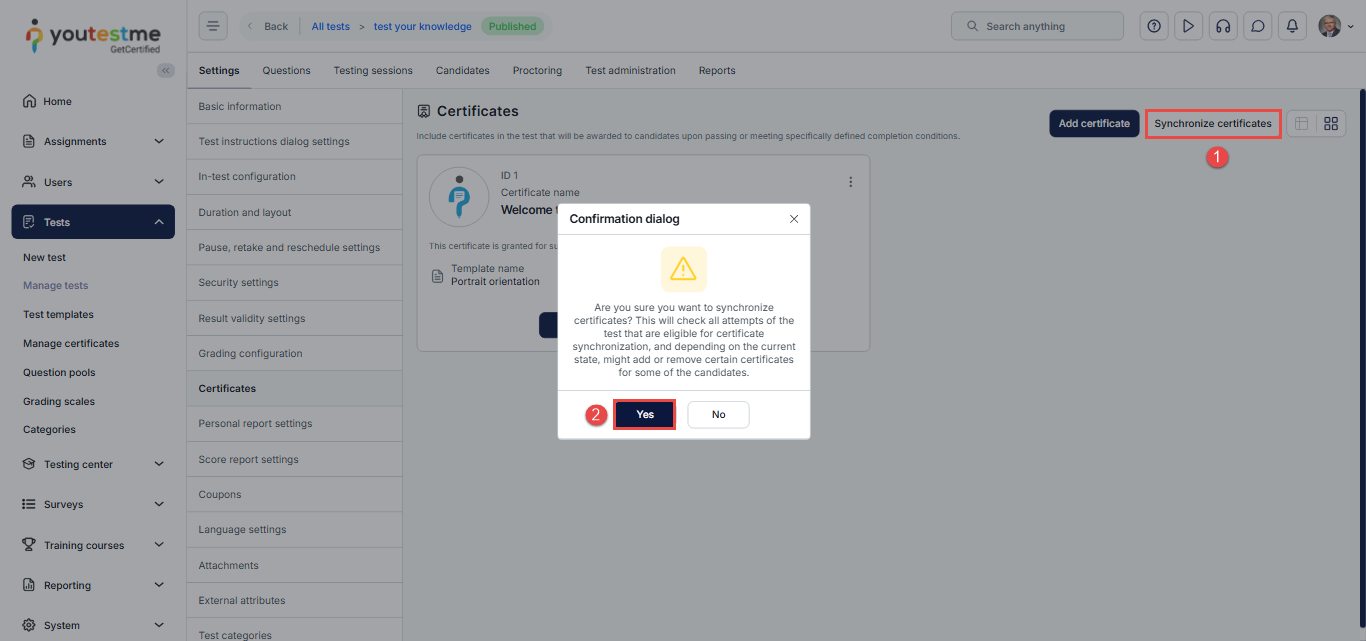
Task: Expand the Training courses chevron
Action: point(159,545)
